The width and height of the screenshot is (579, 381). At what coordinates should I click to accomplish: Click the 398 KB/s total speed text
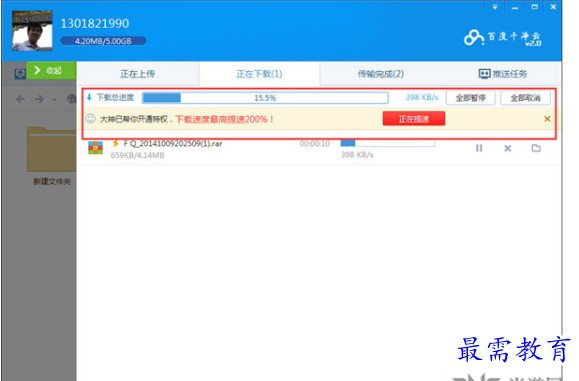click(x=422, y=97)
